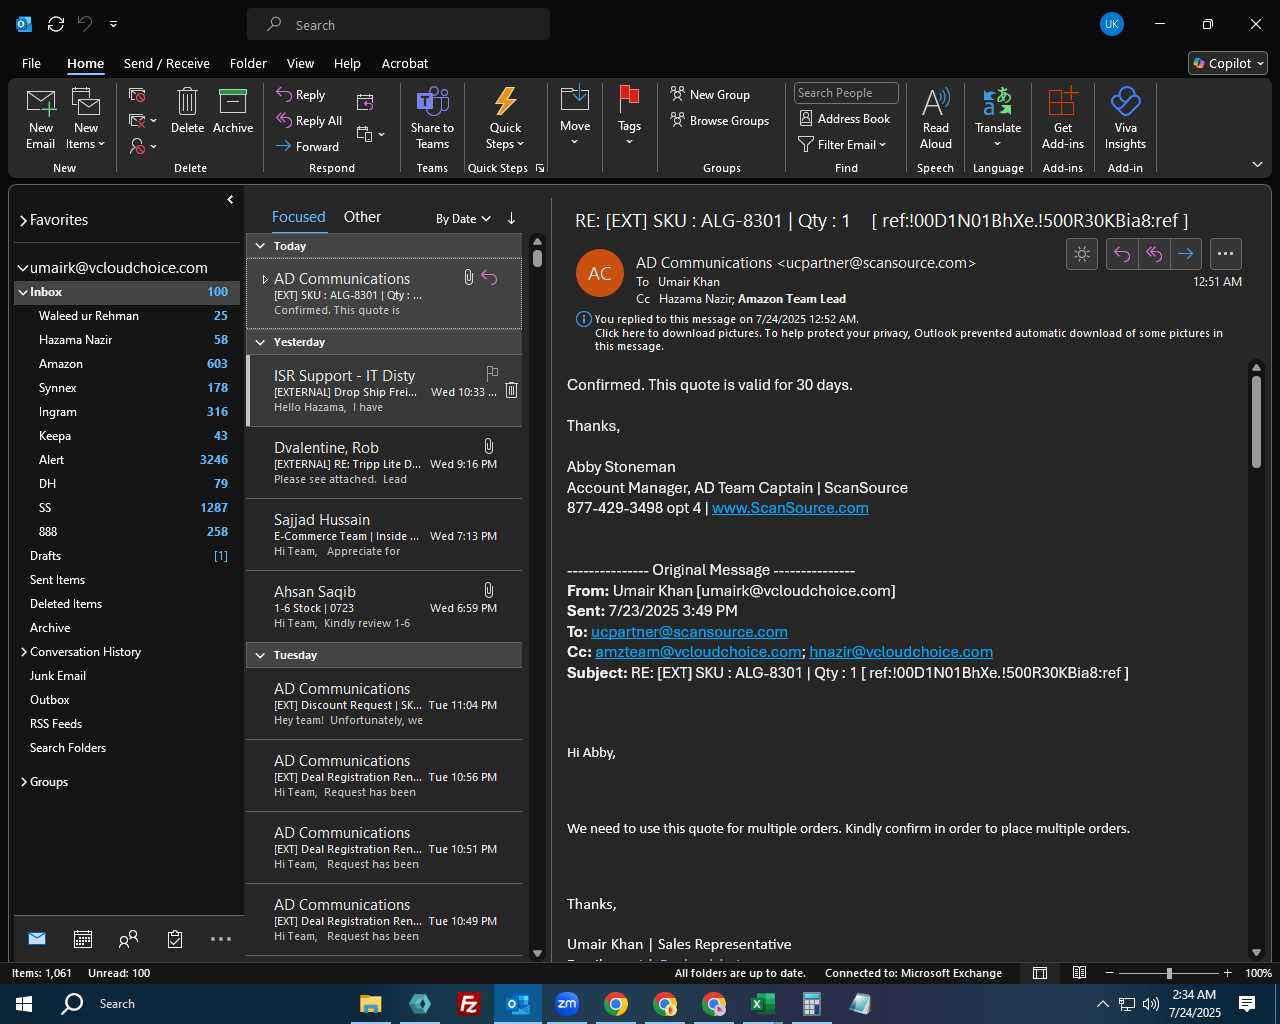Click the Search People field
The height and width of the screenshot is (1024, 1280).
tap(846, 93)
